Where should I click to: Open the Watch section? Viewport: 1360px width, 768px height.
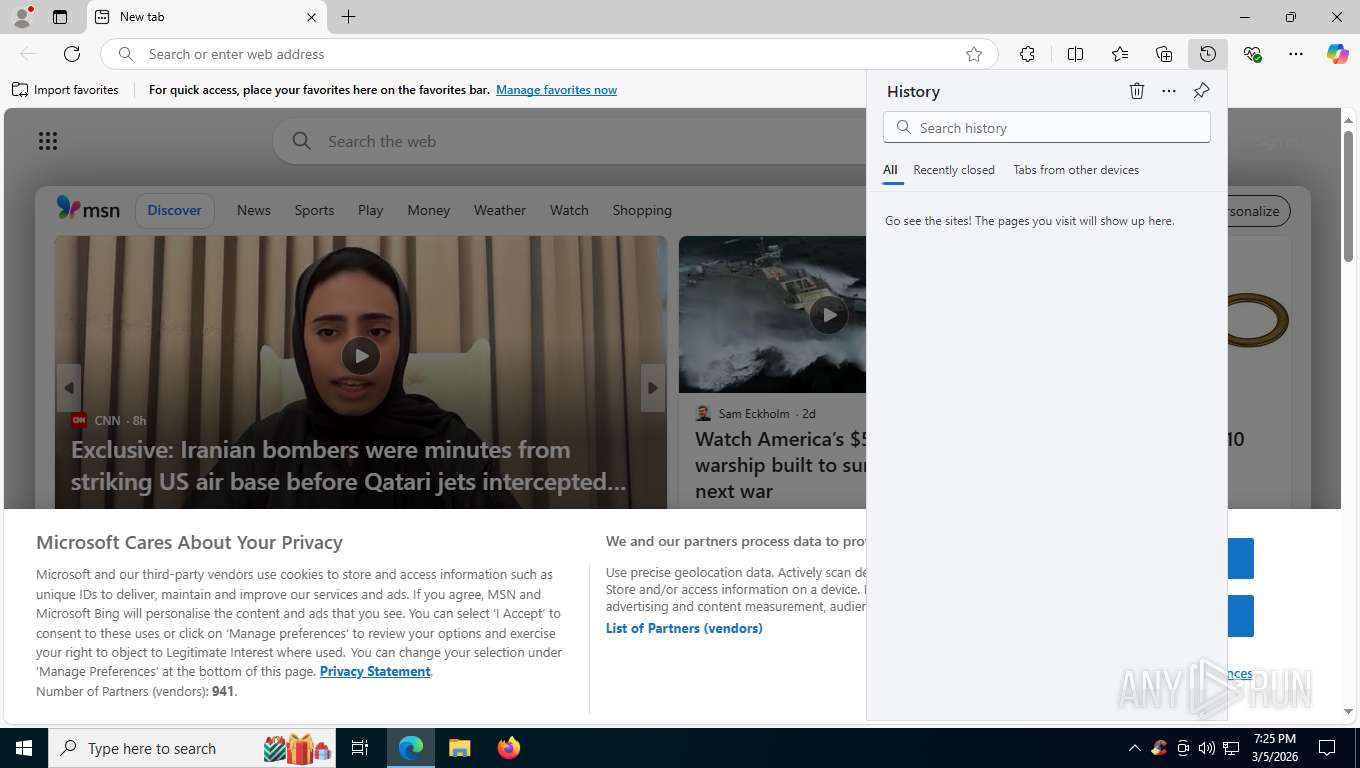click(x=569, y=210)
